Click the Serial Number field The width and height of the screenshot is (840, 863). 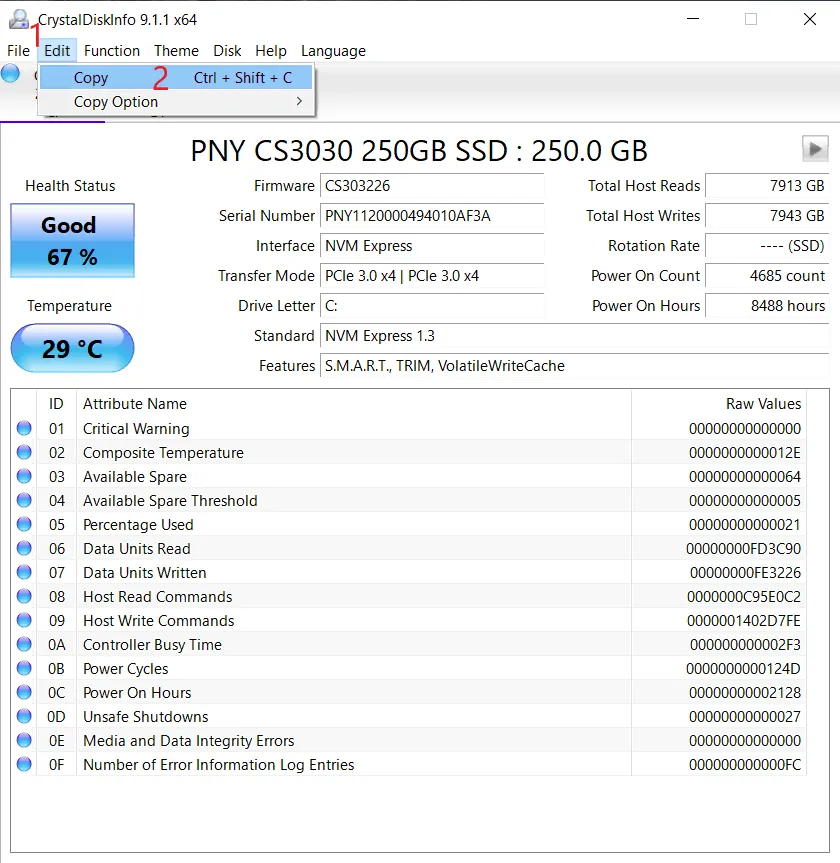click(432, 216)
